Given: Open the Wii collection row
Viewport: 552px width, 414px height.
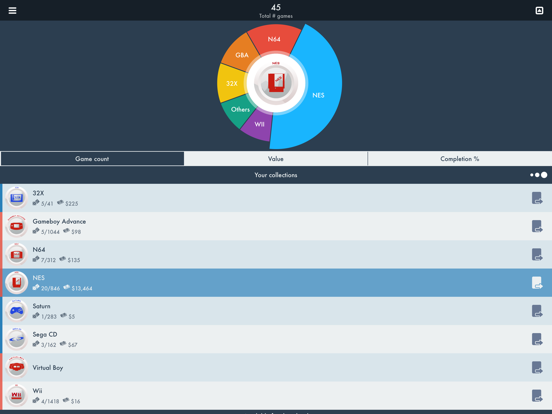Looking at the screenshot, I should [276, 395].
